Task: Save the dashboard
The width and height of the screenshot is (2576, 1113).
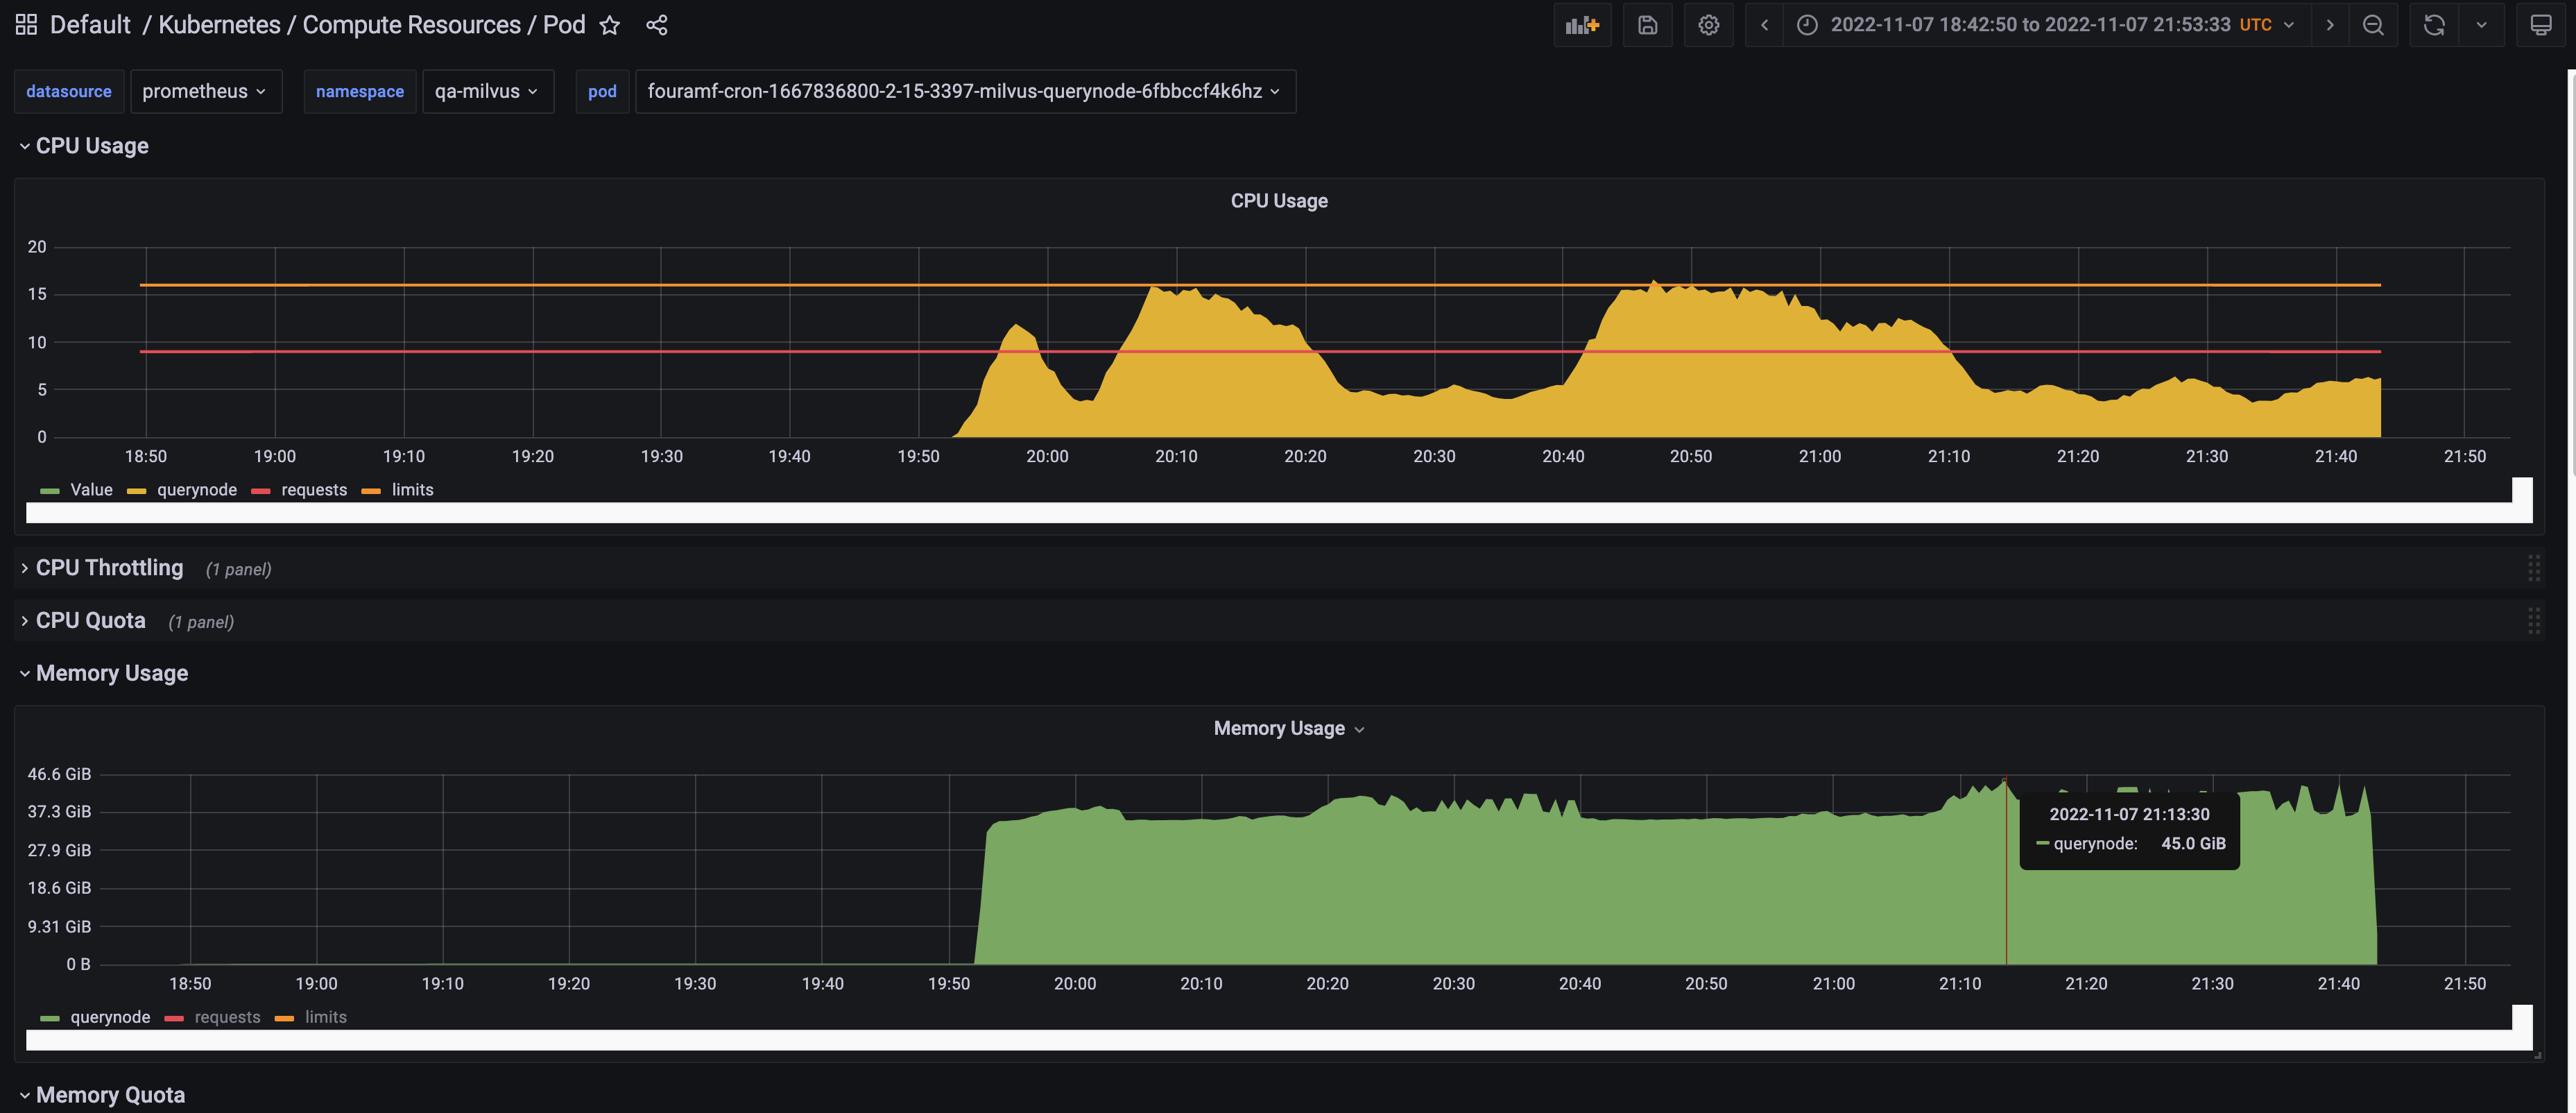Action: (1646, 25)
